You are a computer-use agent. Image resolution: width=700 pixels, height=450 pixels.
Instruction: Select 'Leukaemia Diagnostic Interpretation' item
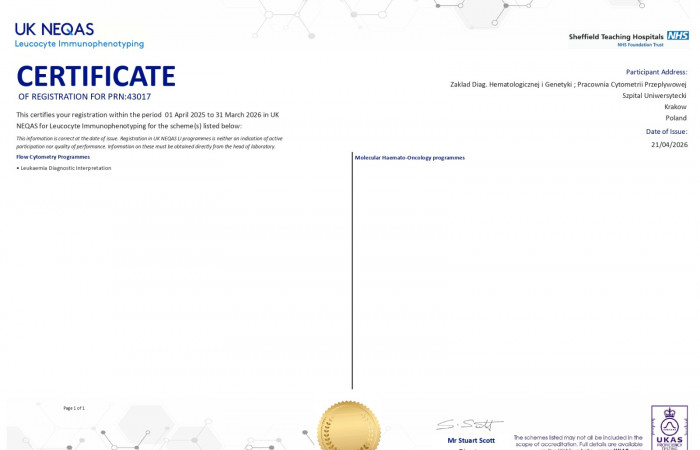[x=64, y=168]
